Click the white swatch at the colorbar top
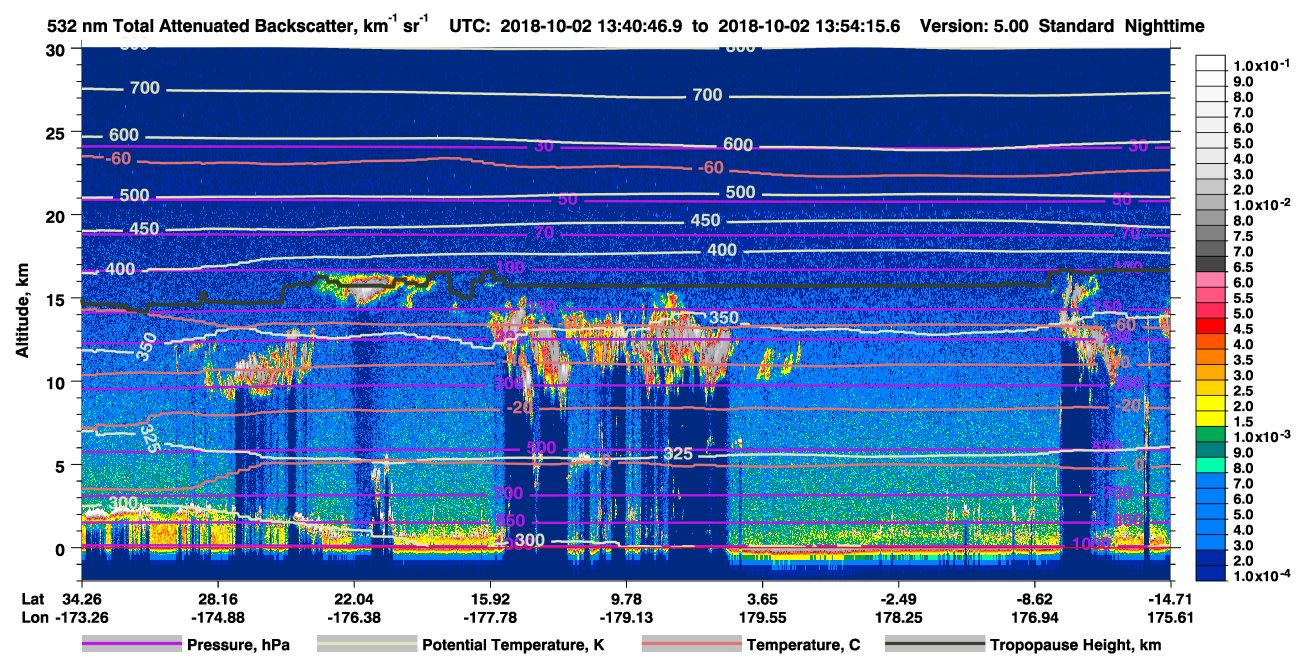This screenshot has height=667, width=1300. [x=1210, y=62]
